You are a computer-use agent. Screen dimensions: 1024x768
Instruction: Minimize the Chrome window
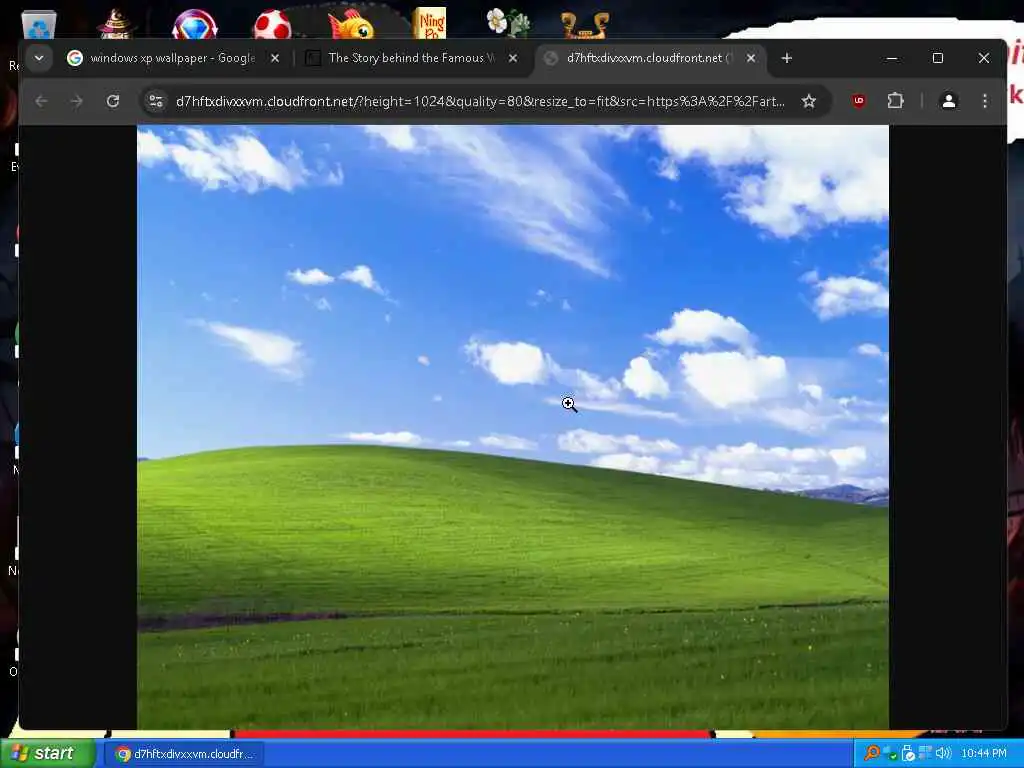click(x=892, y=58)
